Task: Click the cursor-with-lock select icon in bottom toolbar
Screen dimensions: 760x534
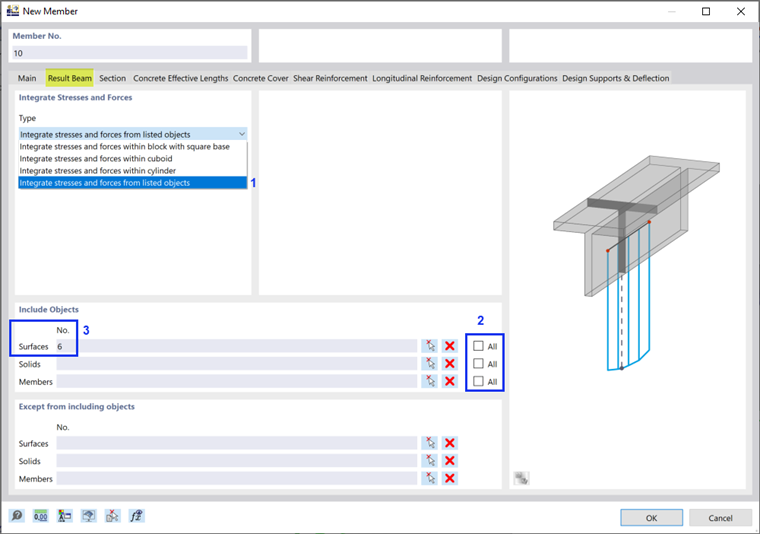Action: [112, 516]
